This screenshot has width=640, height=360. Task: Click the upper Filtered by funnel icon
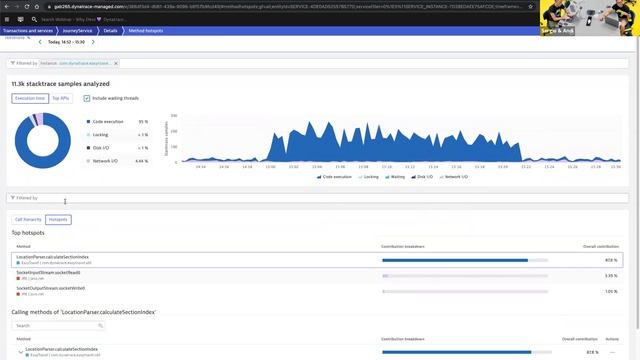pos(13,63)
